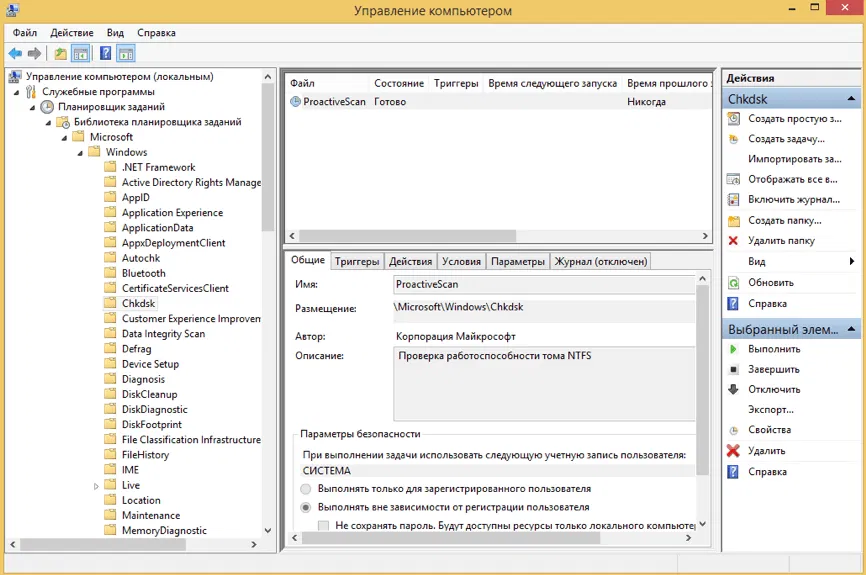Select the DiskCleanup folder in tree
The height and width of the screenshot is (575, 866).
tap(149, 394)
